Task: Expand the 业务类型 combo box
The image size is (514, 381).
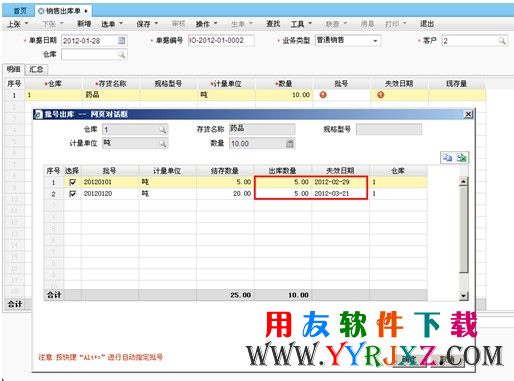Action: (x=375, y=41)
